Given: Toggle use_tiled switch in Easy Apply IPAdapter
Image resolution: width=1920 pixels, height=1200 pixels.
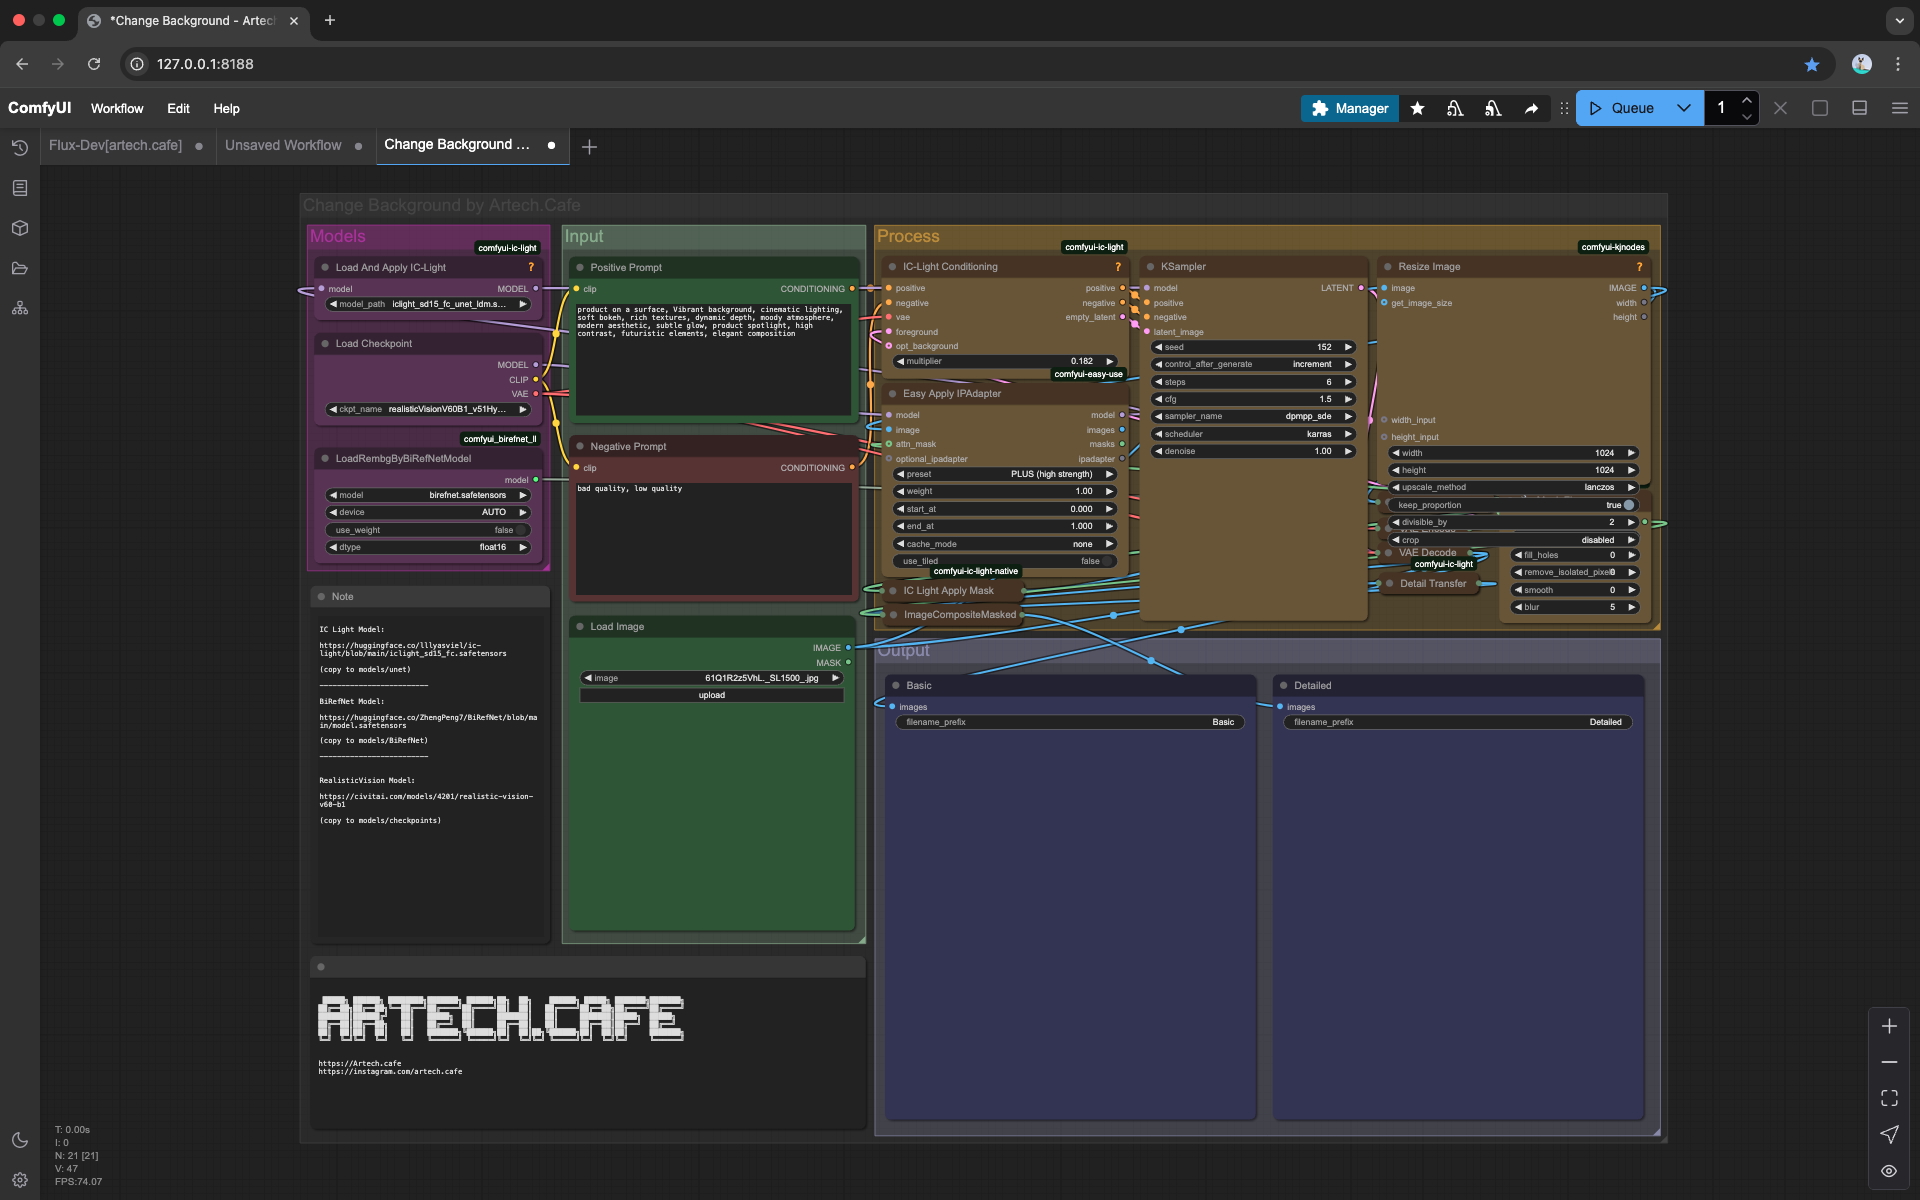Looking at the screenshot, I should pos(1106,561).
